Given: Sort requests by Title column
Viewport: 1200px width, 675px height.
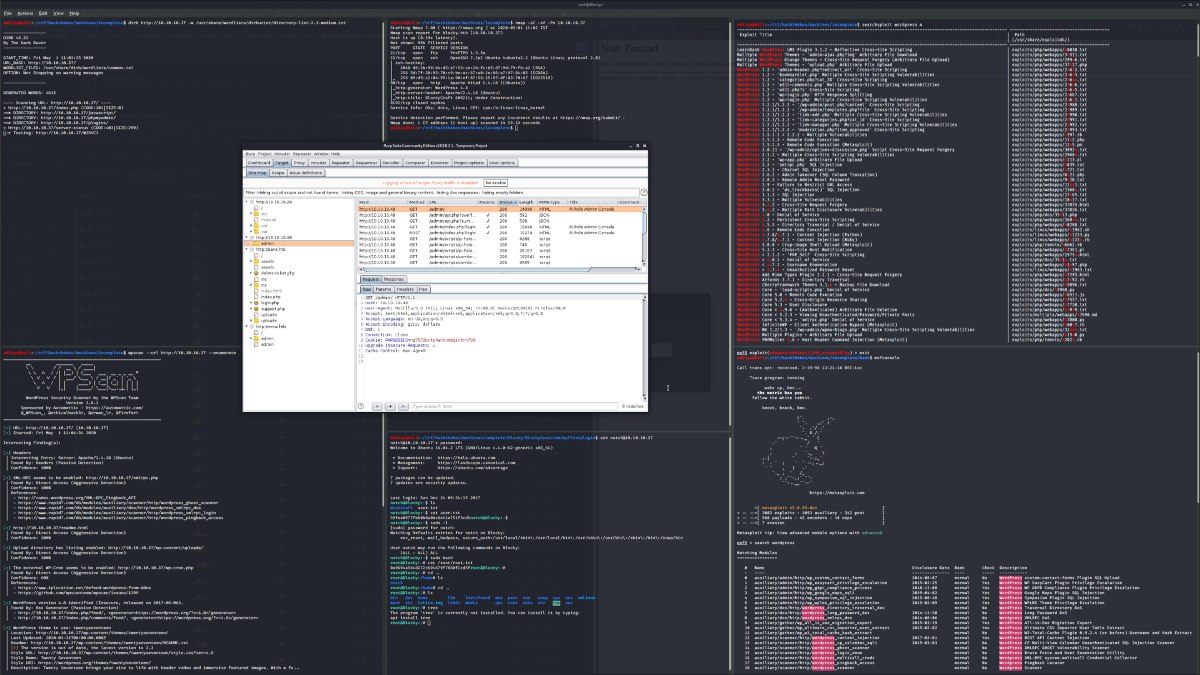Looking at the screenshot, I should pyautogui.click(x=592, y=202).
